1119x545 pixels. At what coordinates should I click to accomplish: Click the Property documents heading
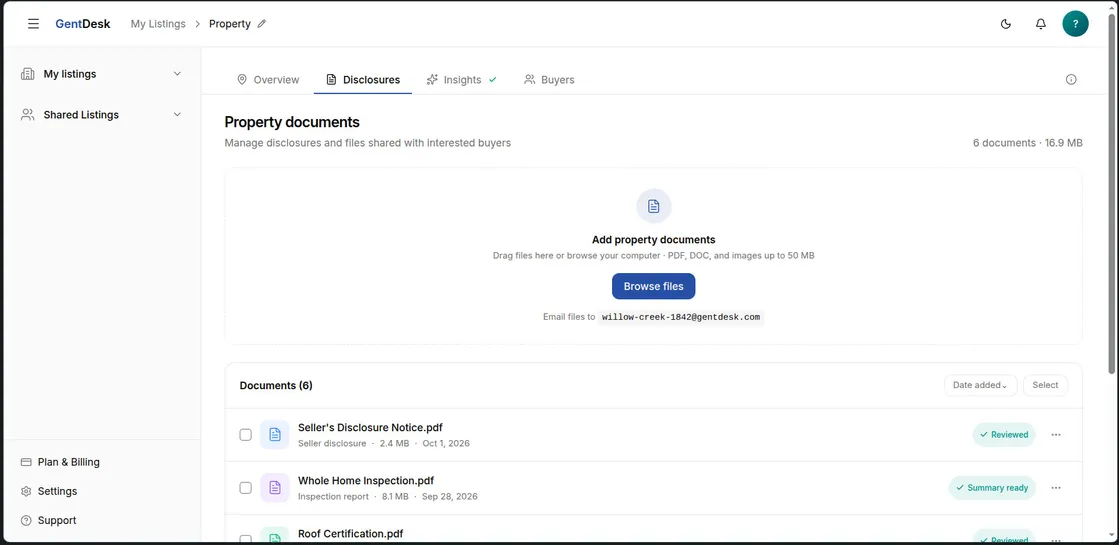(292, 122)
